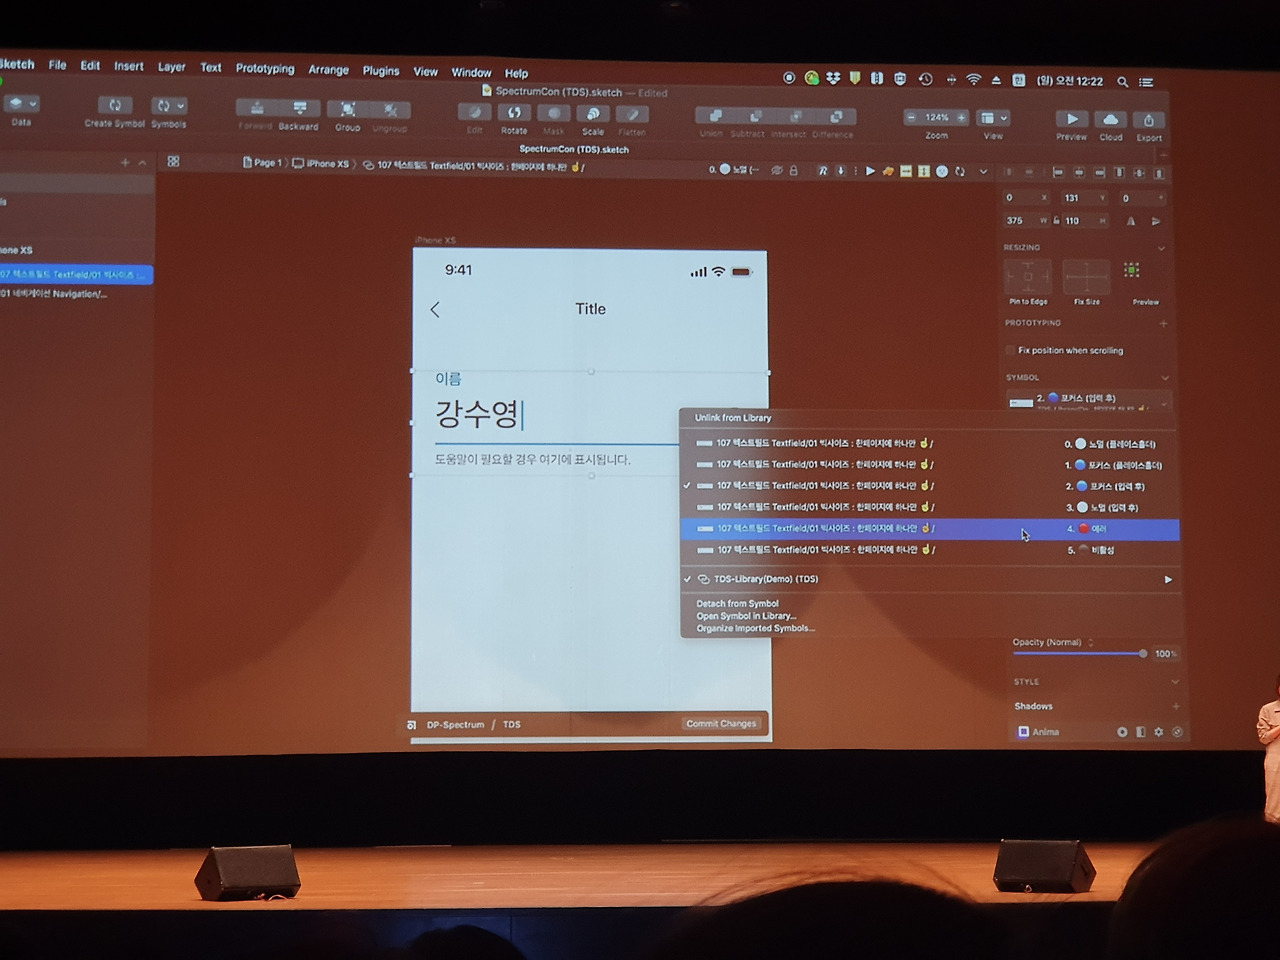This screenshot has height=960, width=1280.
Task: Open the Prototyping menu
Action: [x=265, y=68]
